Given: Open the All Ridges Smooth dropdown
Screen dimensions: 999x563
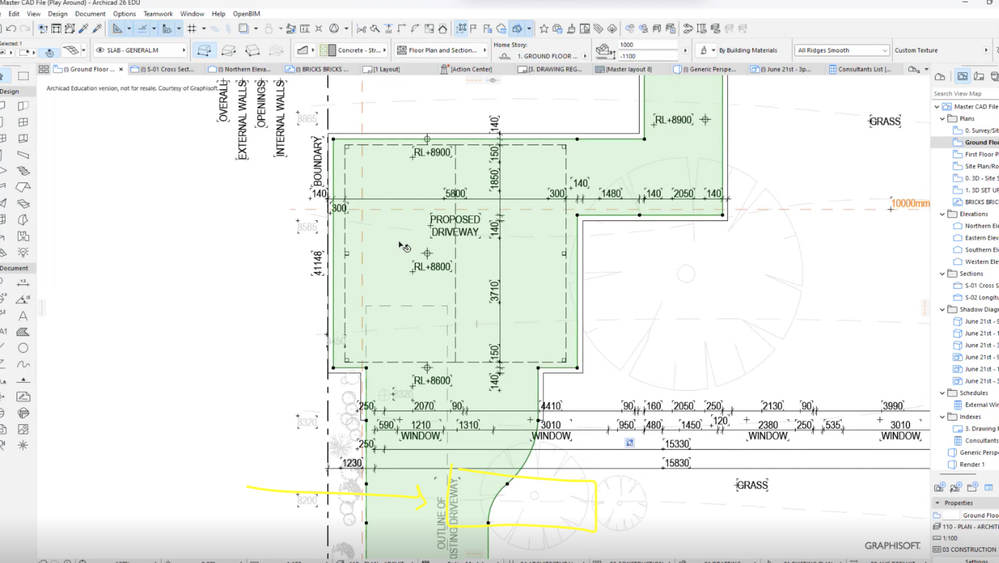Looking at the screenshot, I should tap(841, 50).
